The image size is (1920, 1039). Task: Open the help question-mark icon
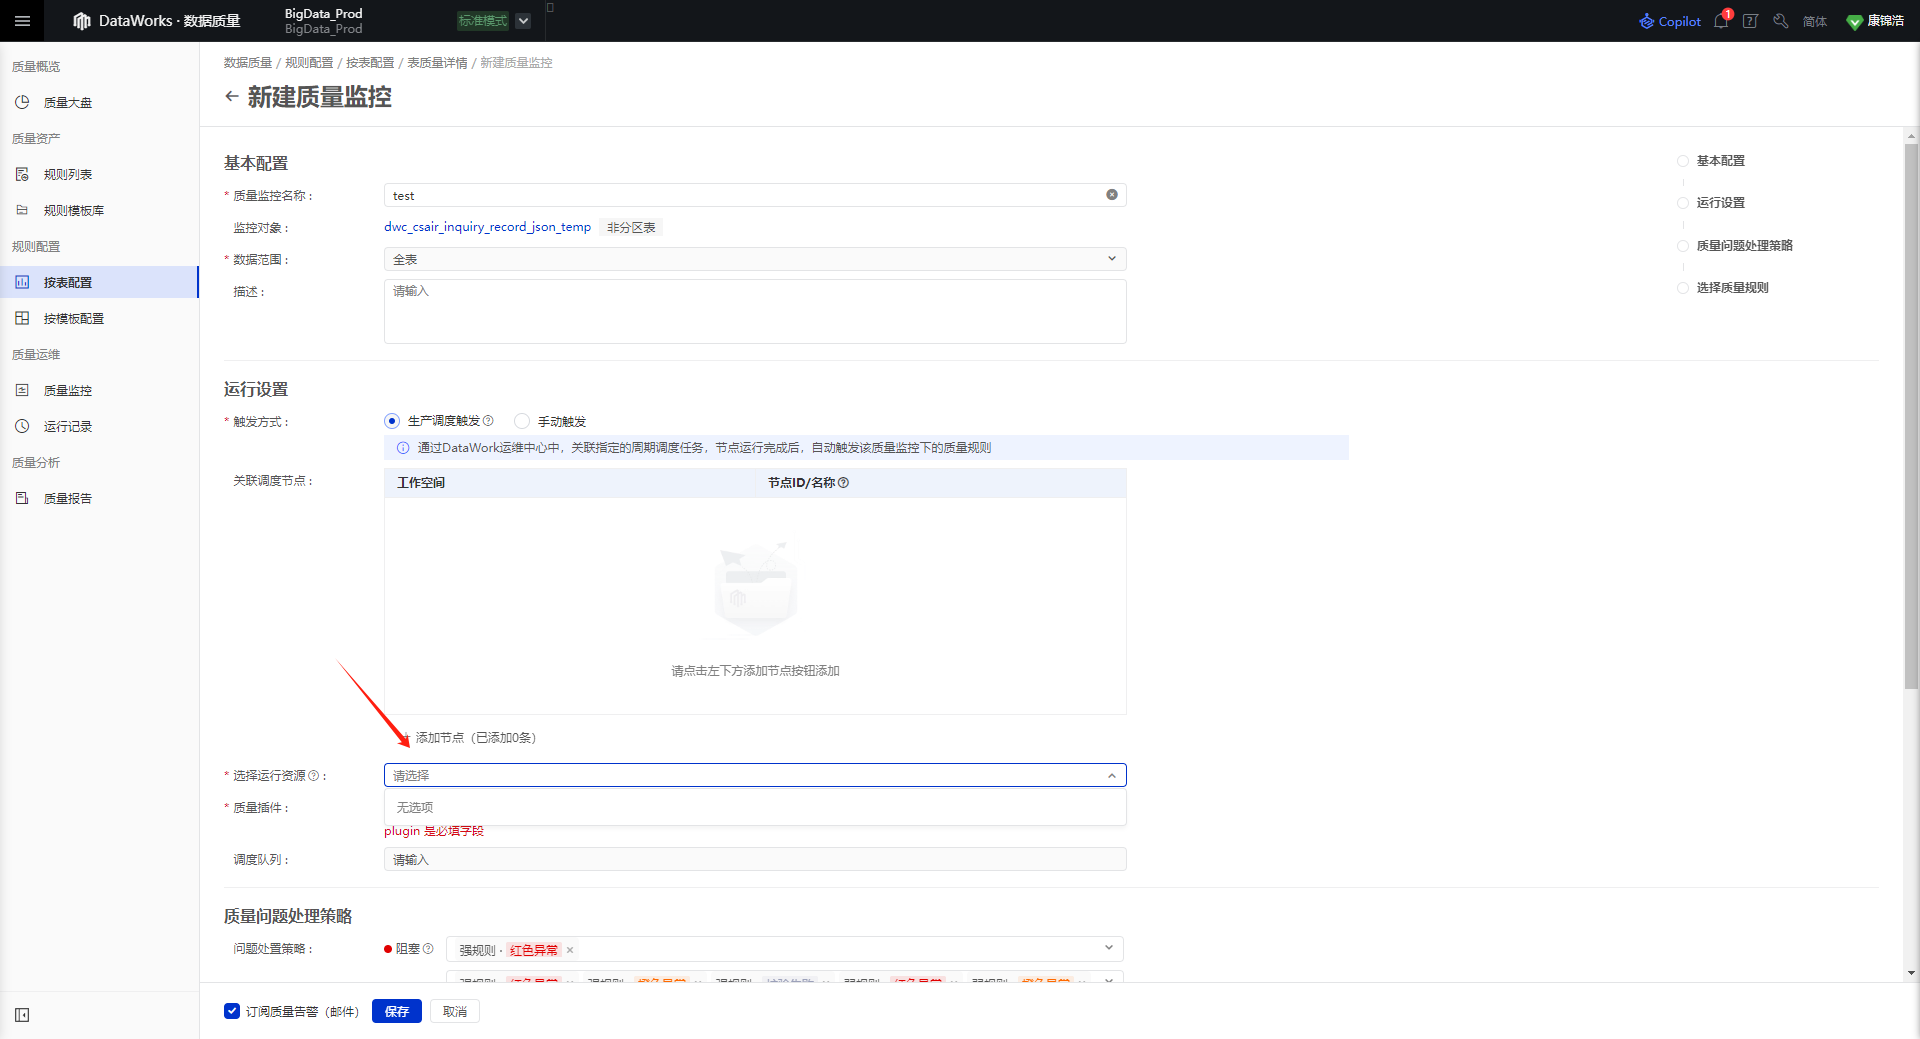(1750, 21)
